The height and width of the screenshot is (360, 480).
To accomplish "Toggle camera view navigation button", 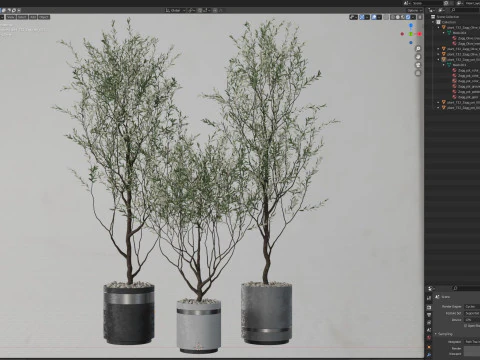I will pos(418,65).
